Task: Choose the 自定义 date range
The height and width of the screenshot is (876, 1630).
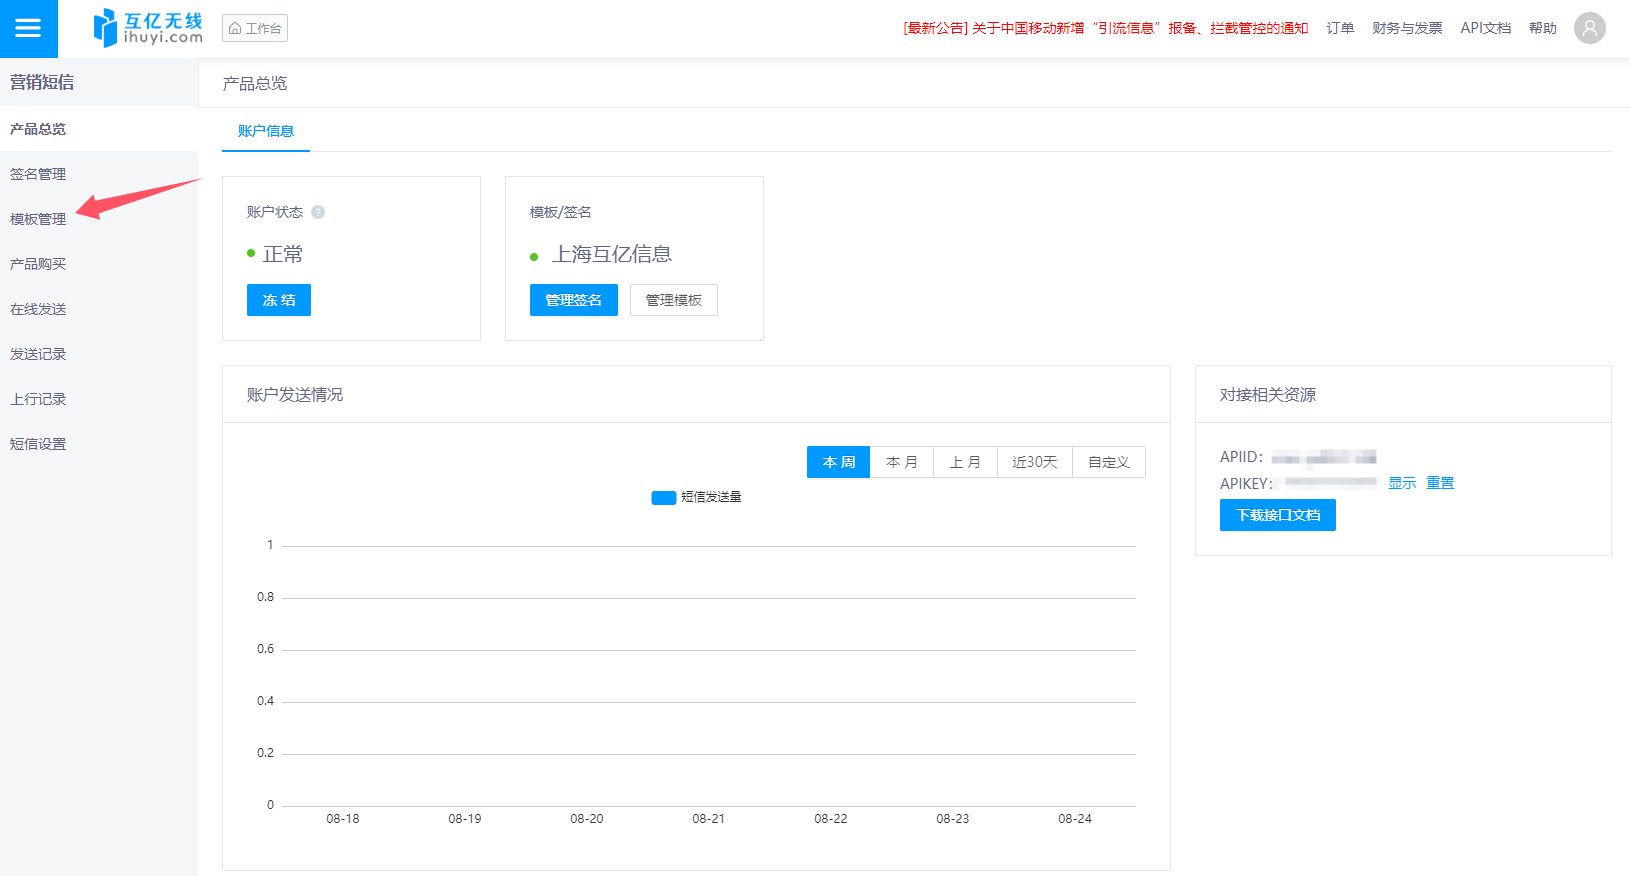Action: pos(1108,462)
